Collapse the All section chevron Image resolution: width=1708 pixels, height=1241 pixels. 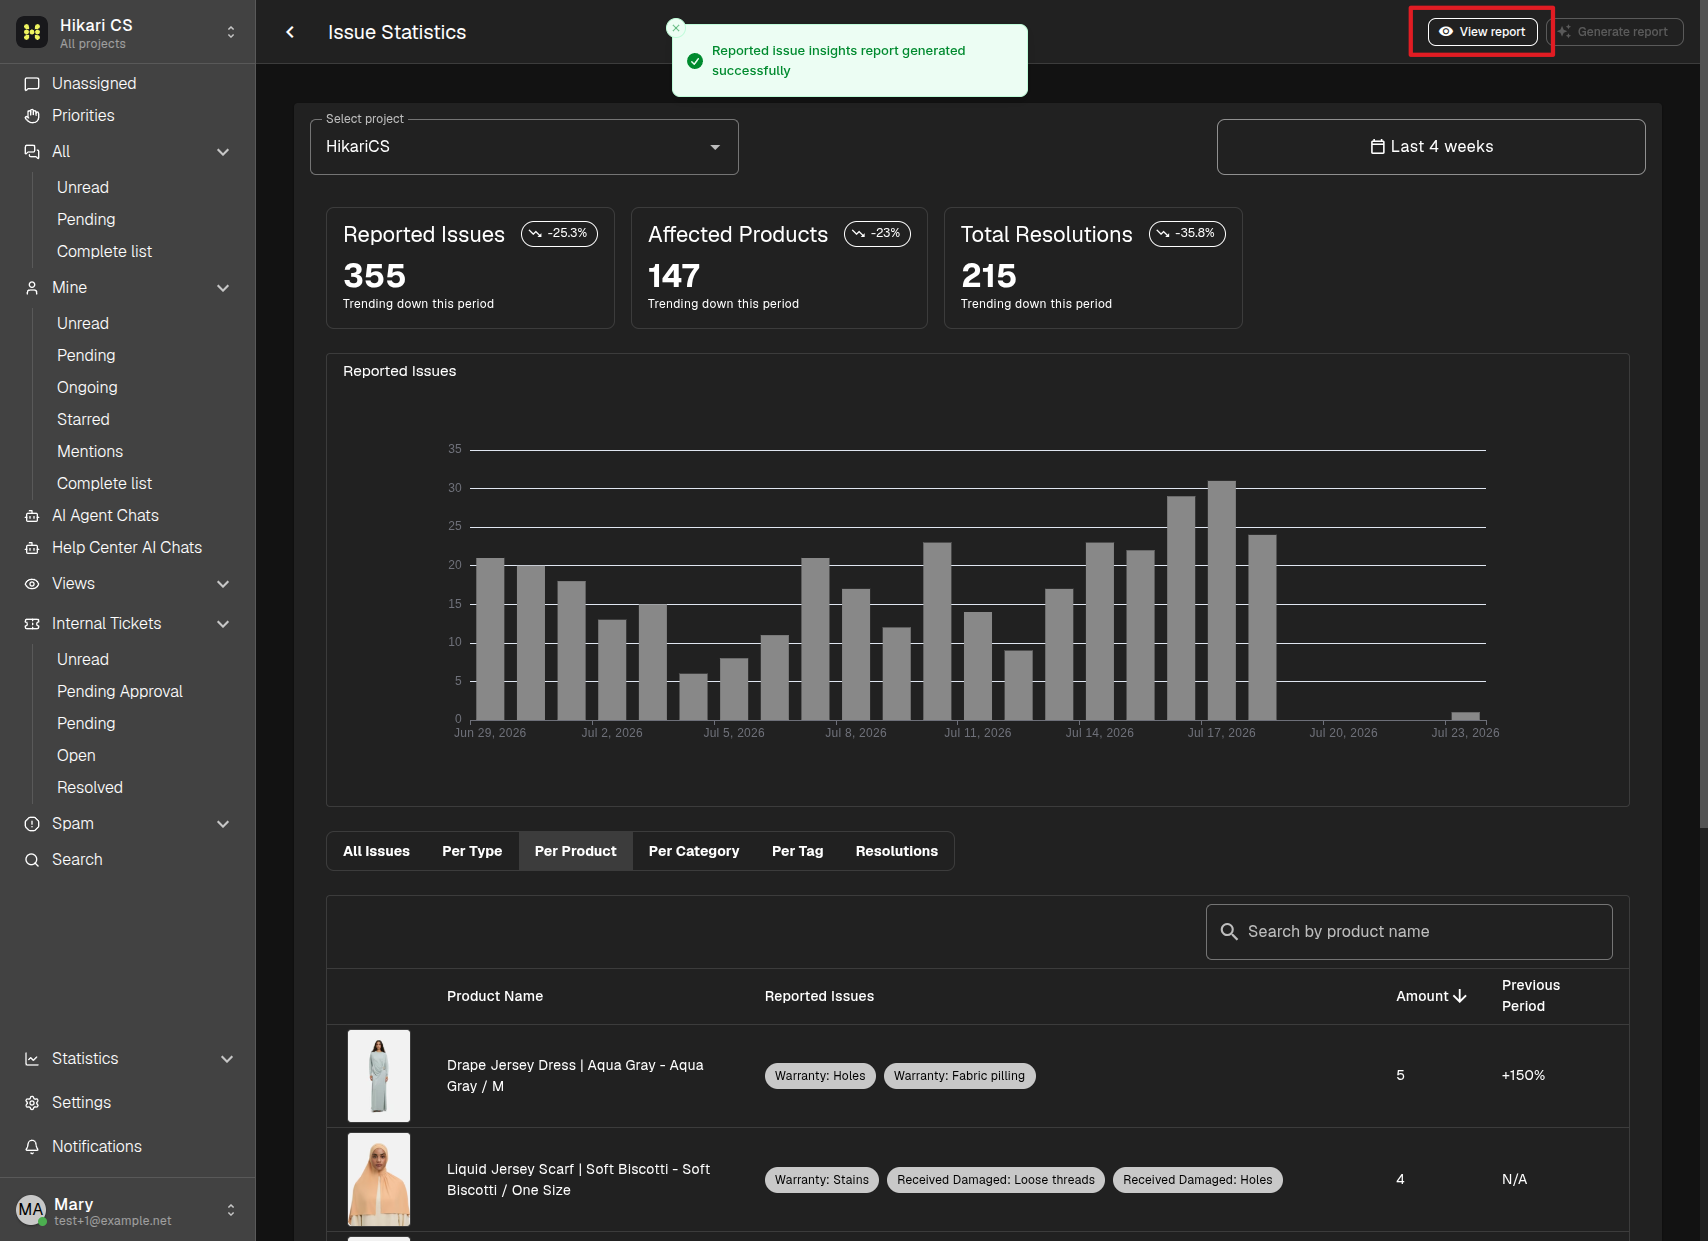coord(223,152)
